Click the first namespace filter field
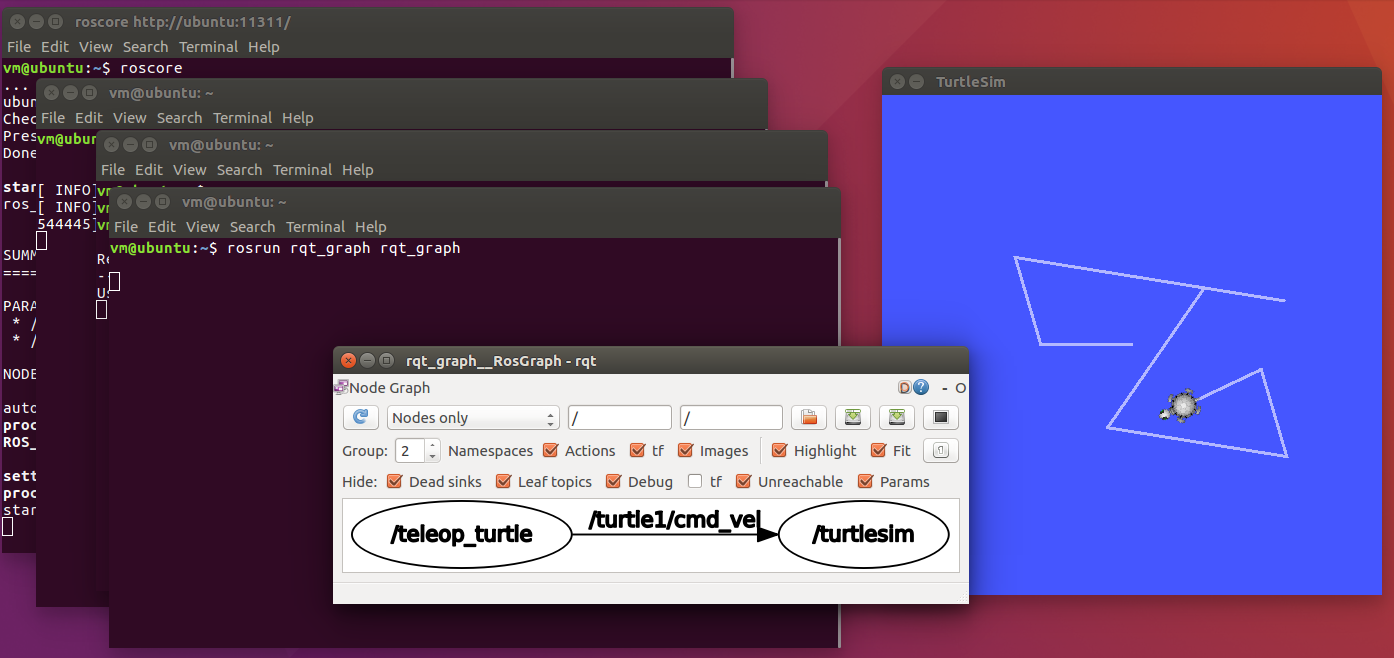This screenshot has width=1394, height=658. (x=619, y=417)
